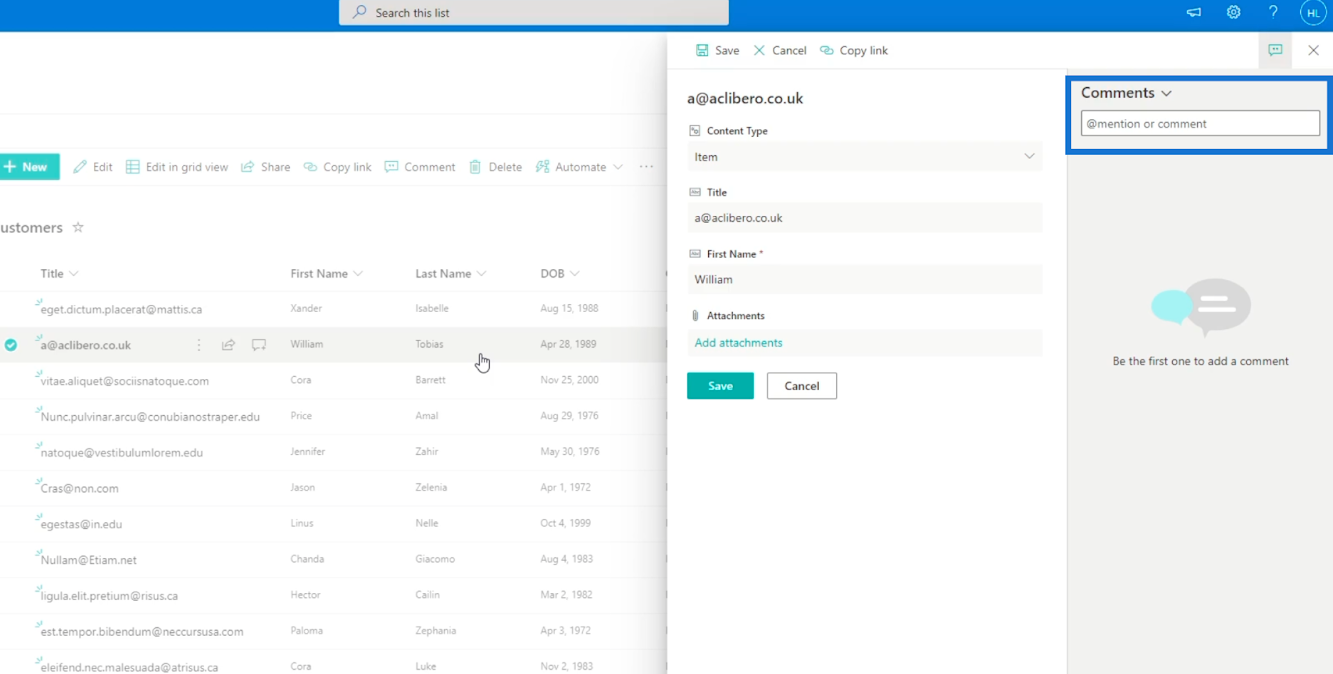The height and width of the screenshot is (674, 1333).
Task: Open egestas@in.edu item
Action: click(x=81, y=524)
